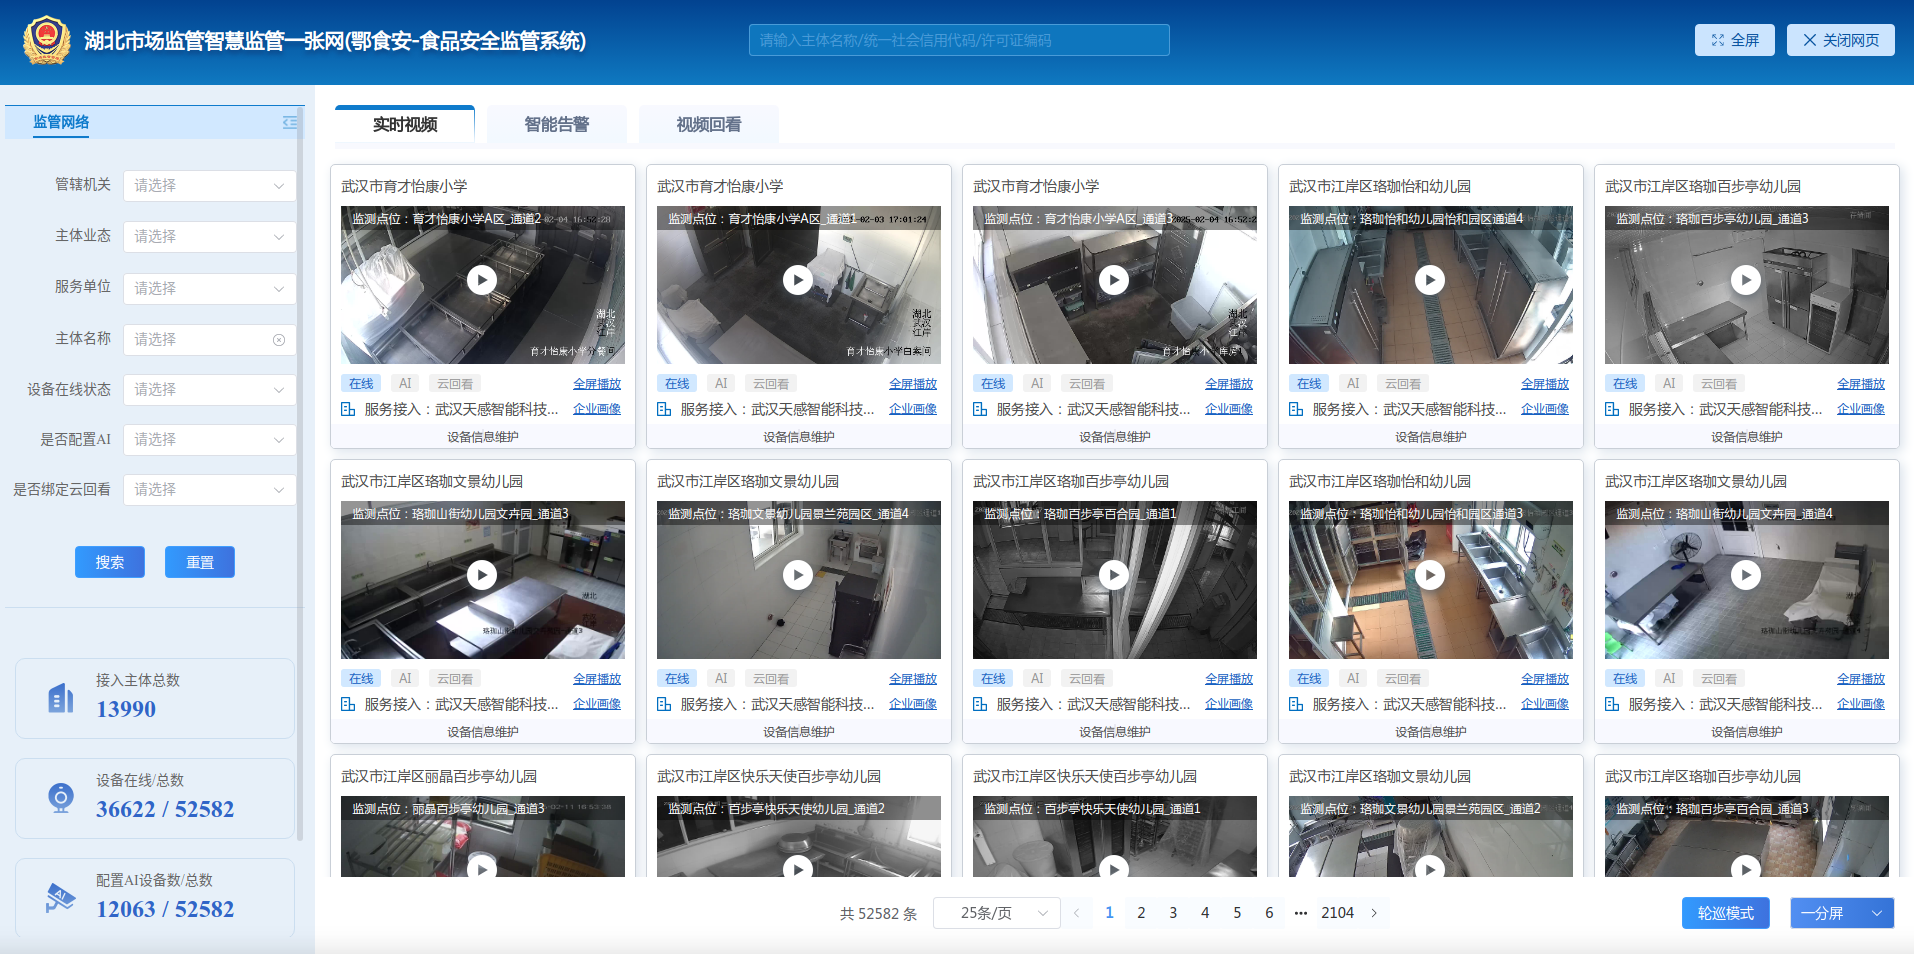Play video of 育才怡康小学A区_通道1
Image resolution: width=1914 pixels, height=954 pixels.
click(x=798, y=280)
